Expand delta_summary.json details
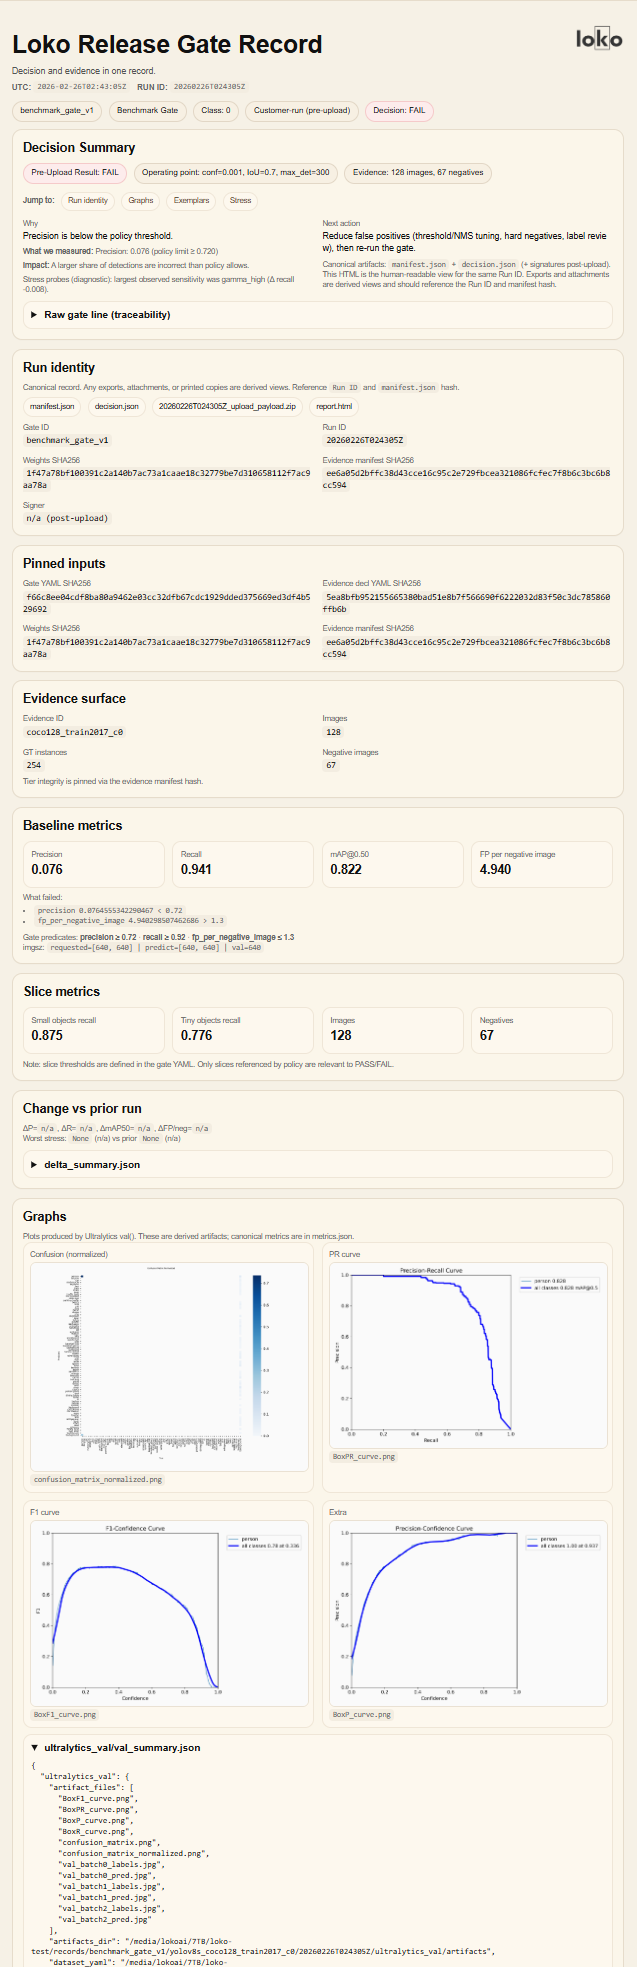Screen dimensions: 637x1967 (318, 1164)
